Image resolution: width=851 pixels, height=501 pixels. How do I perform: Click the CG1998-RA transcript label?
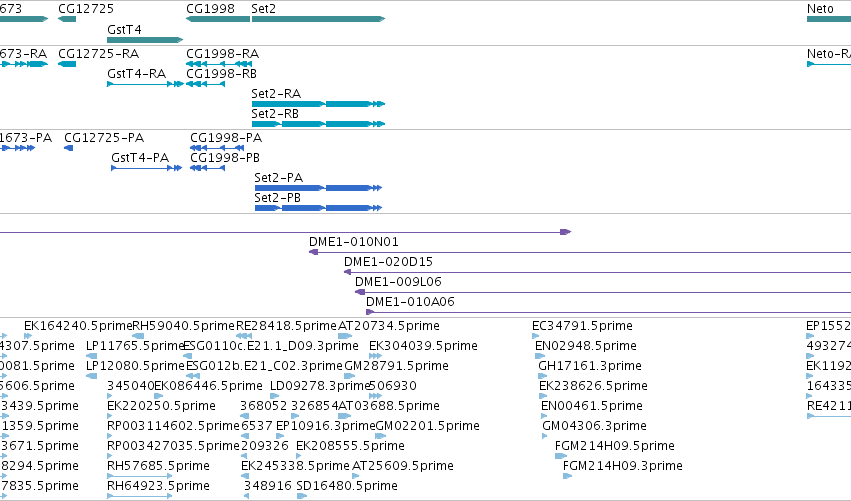click(x=223, y=54)
